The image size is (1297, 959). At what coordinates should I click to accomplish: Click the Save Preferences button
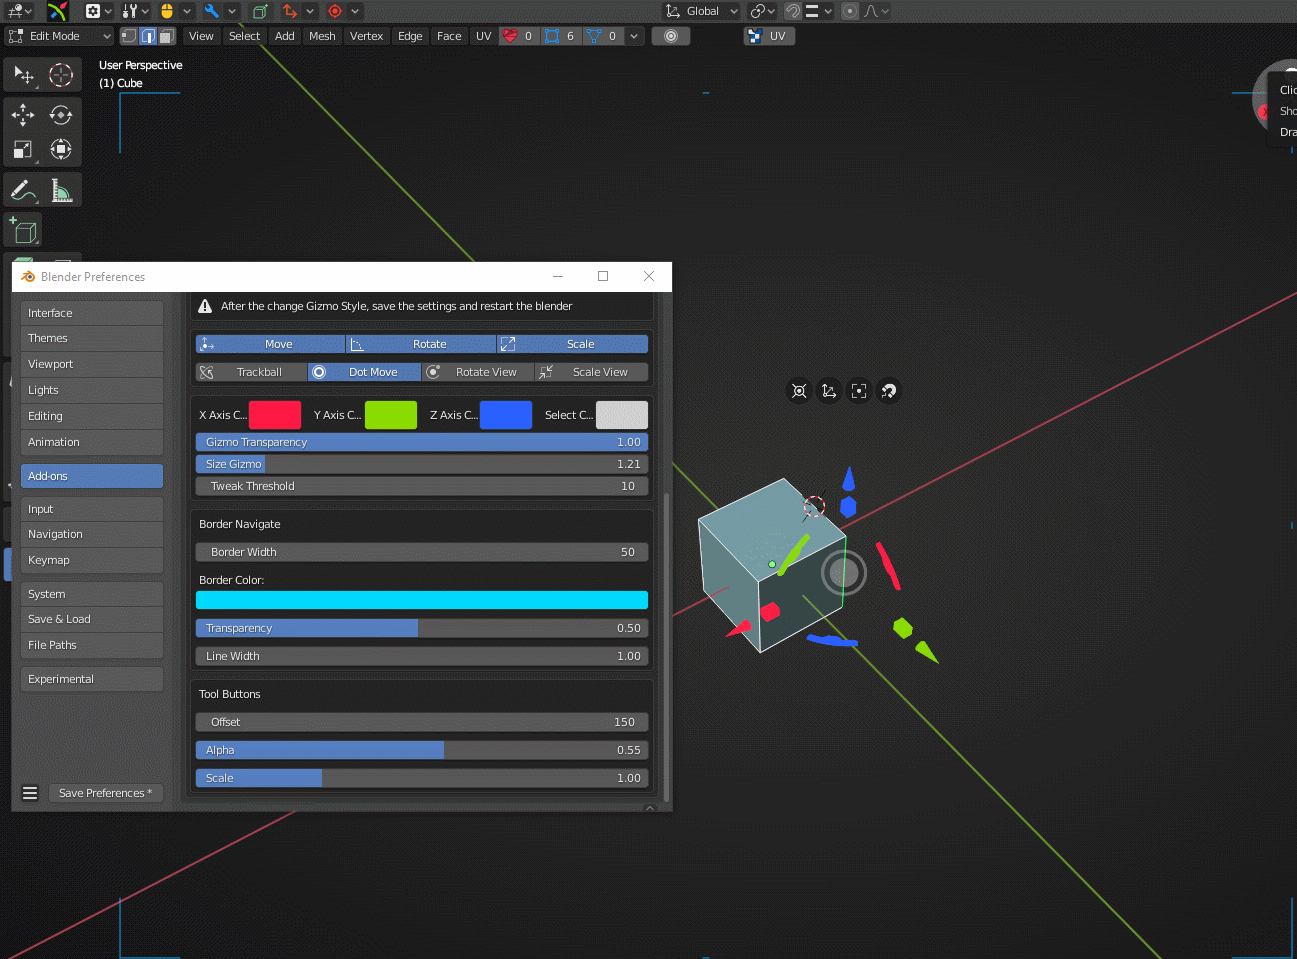(105, 792)
